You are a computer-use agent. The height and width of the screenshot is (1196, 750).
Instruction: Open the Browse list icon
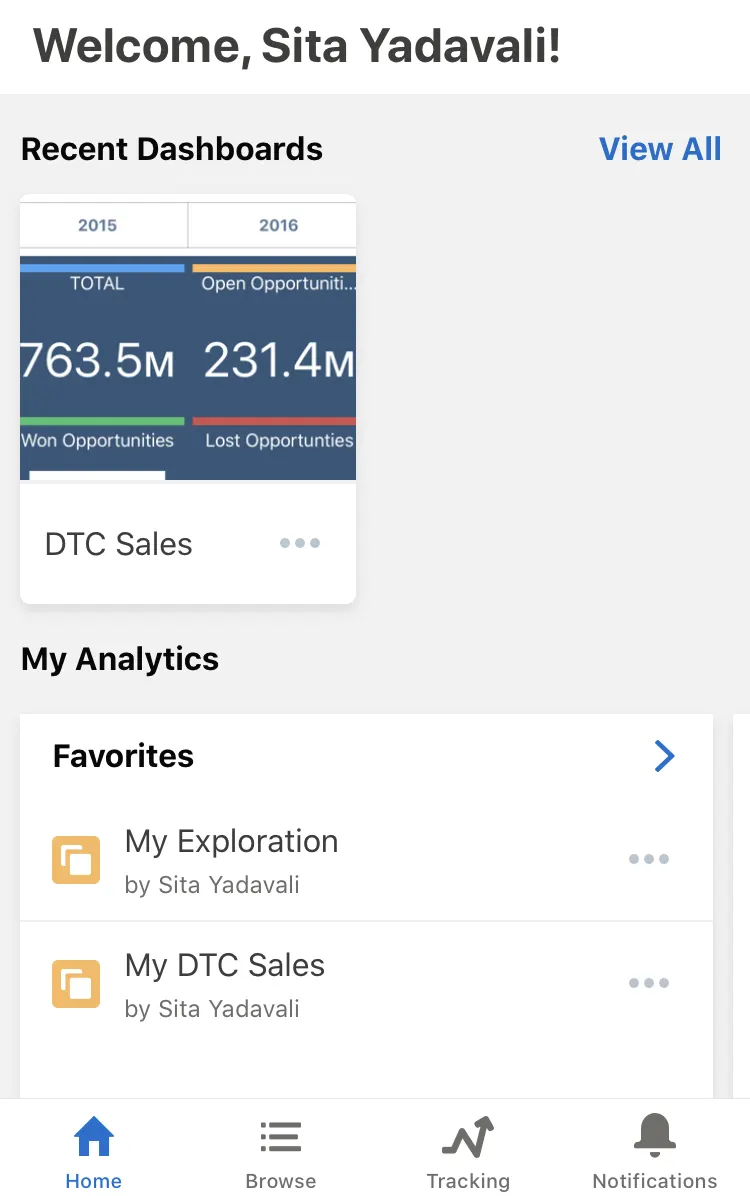tap(281, 1137)
